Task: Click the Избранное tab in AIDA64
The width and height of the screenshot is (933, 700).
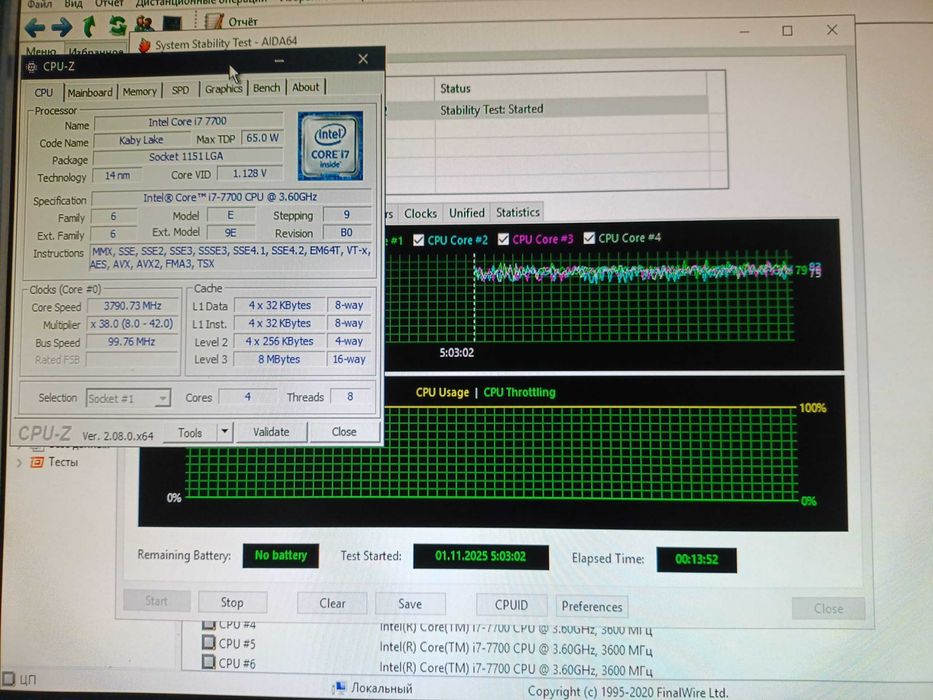Action: tap(95, 52)
